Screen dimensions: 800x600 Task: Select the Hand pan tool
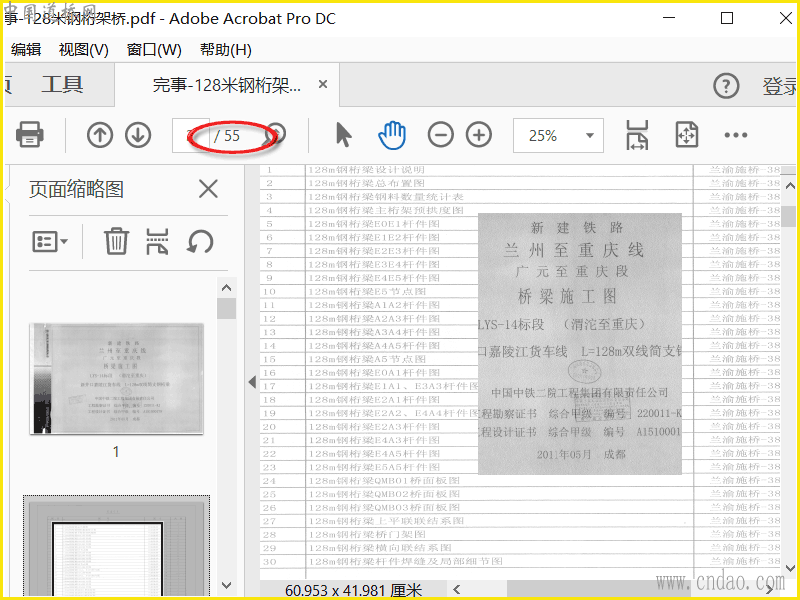[392, 135]
